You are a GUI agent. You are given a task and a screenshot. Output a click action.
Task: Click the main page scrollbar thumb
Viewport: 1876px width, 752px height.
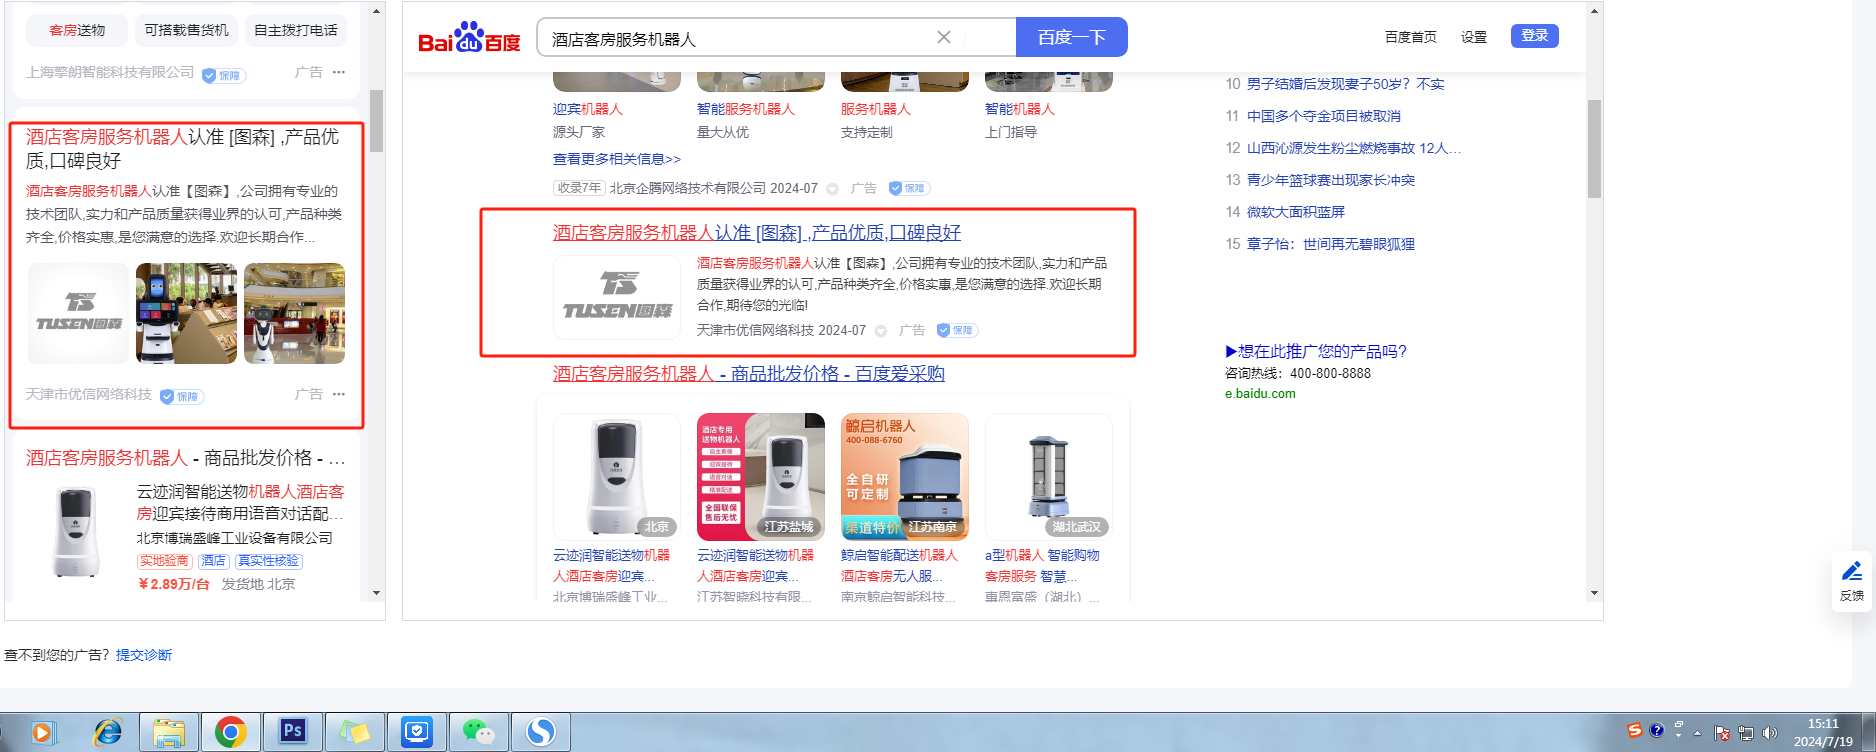1594,148
